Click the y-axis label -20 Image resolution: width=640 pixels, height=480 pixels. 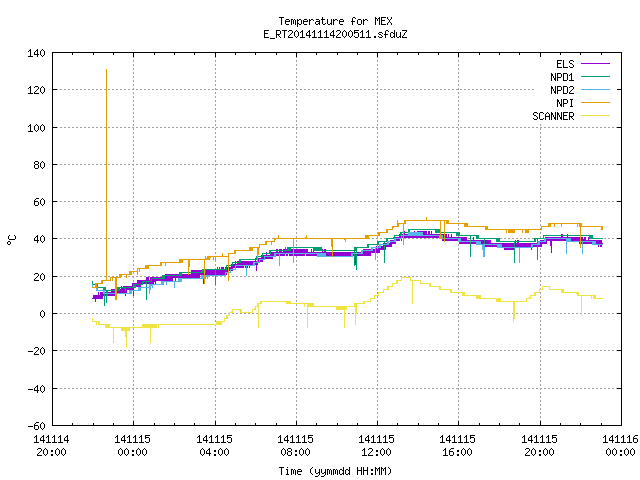point(36,351)
